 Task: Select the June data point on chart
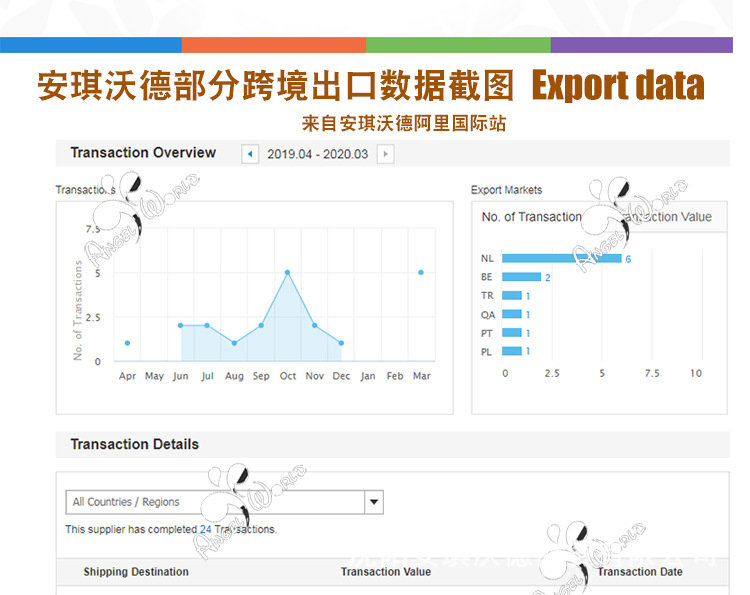click(x=180, y=325)
